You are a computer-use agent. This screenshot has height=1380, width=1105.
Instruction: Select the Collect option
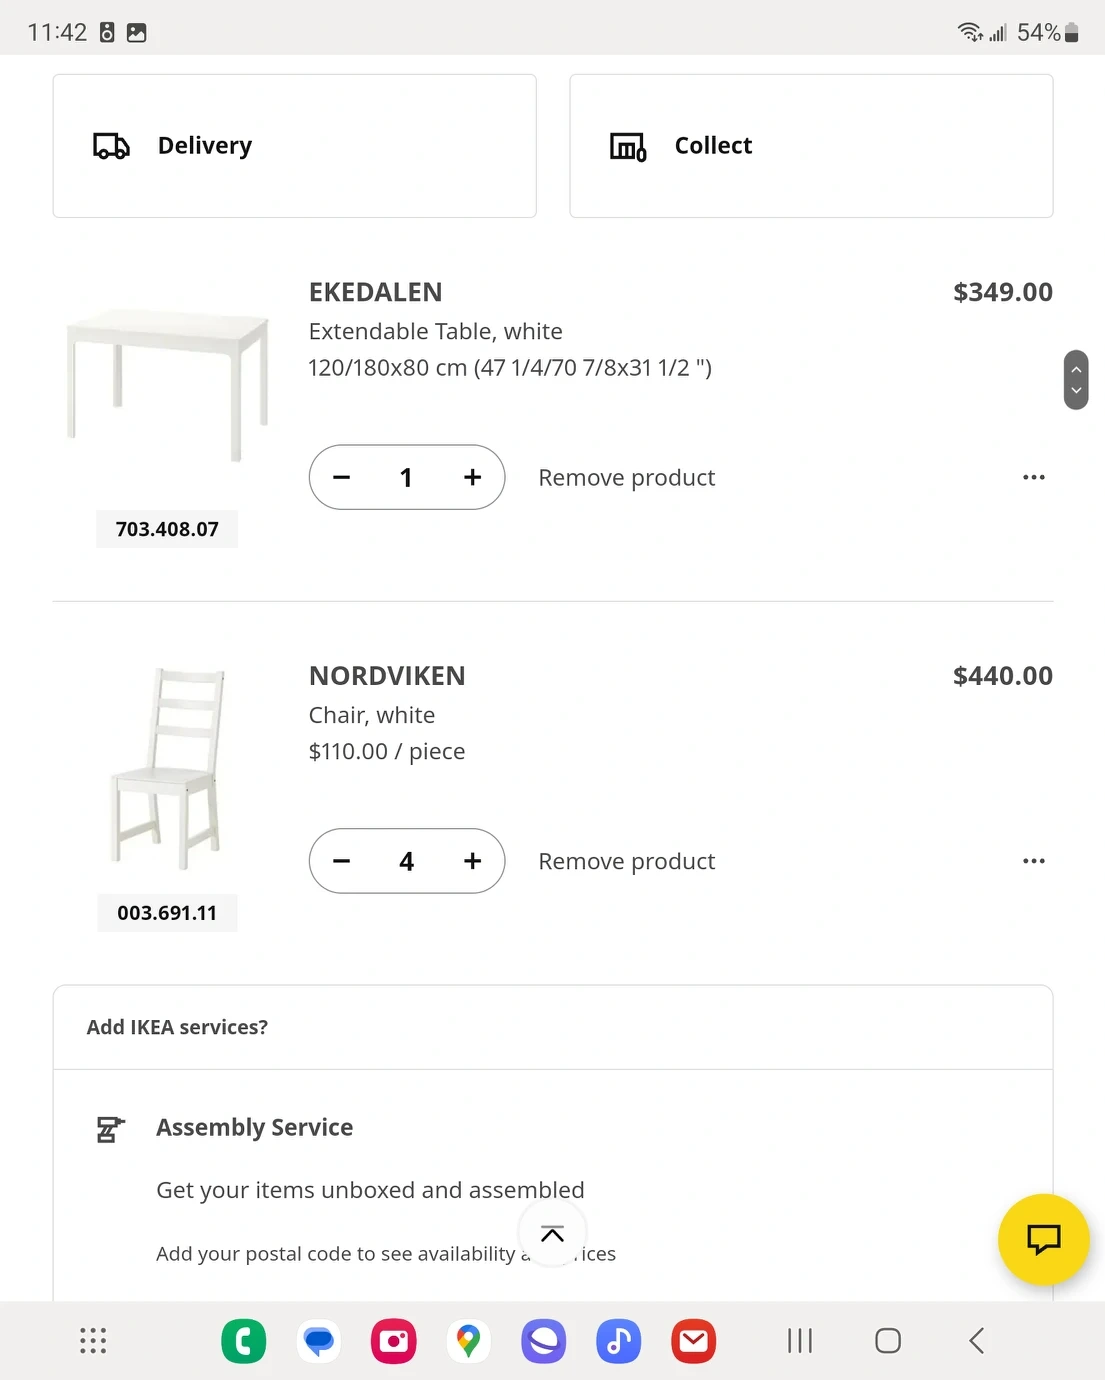(811, 146)
